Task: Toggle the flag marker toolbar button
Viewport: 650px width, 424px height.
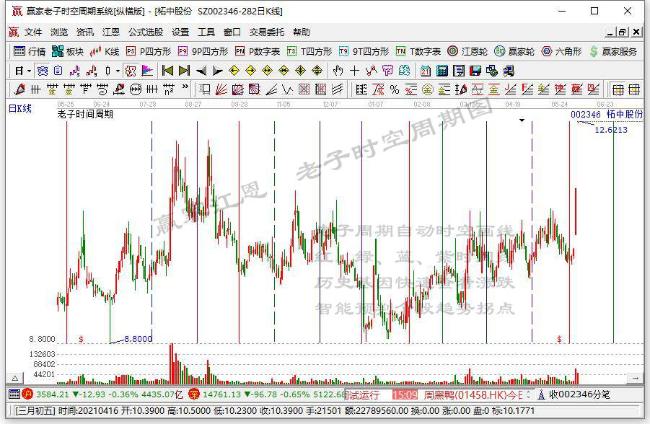Action: 147,71
